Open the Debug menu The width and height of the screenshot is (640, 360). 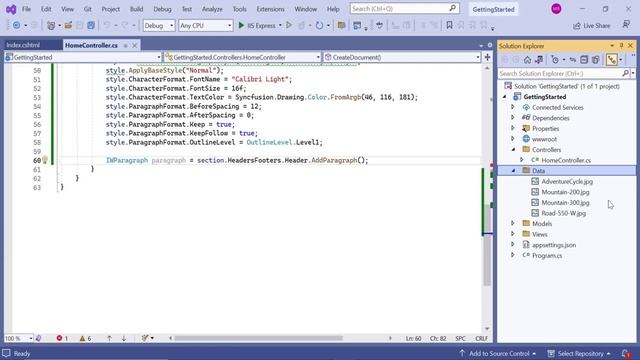[x=162, y=9]
